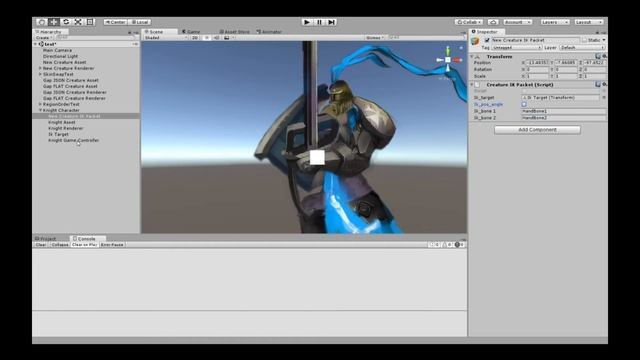The height and width of the screenshot is (360, 640).
Task: Click object picker next to Ik_target field
Action: pos(604,98)
